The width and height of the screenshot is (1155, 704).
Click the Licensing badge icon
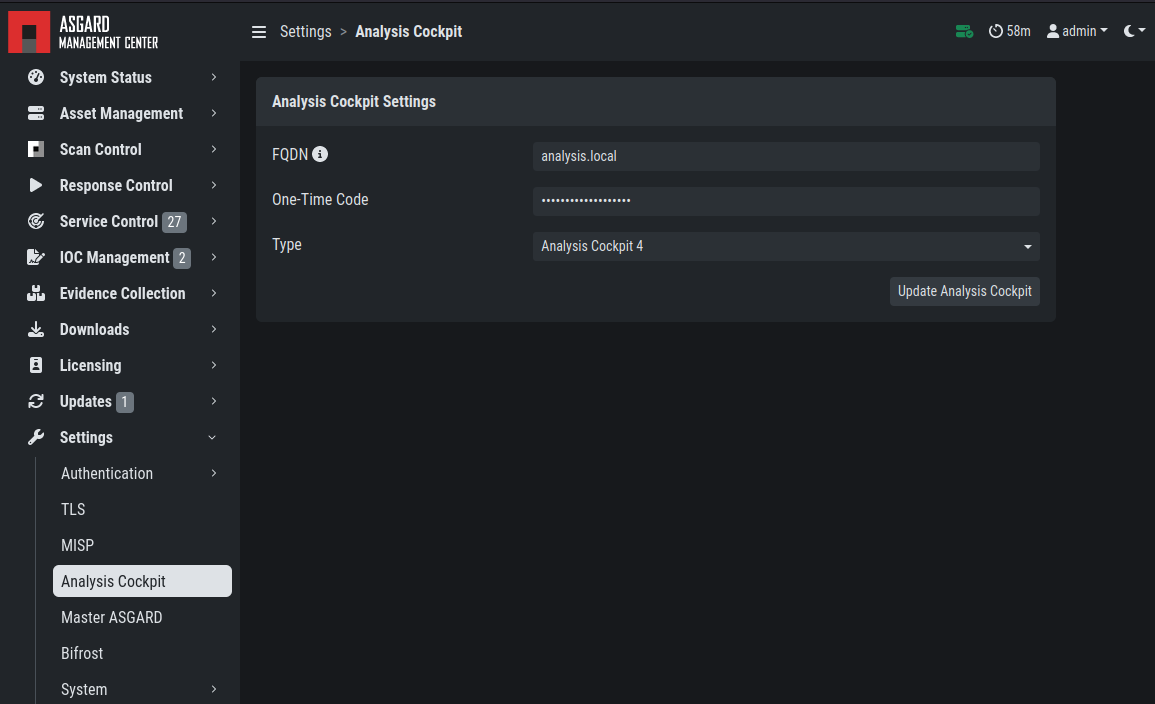pyautogui.click(x=35, y=365)
